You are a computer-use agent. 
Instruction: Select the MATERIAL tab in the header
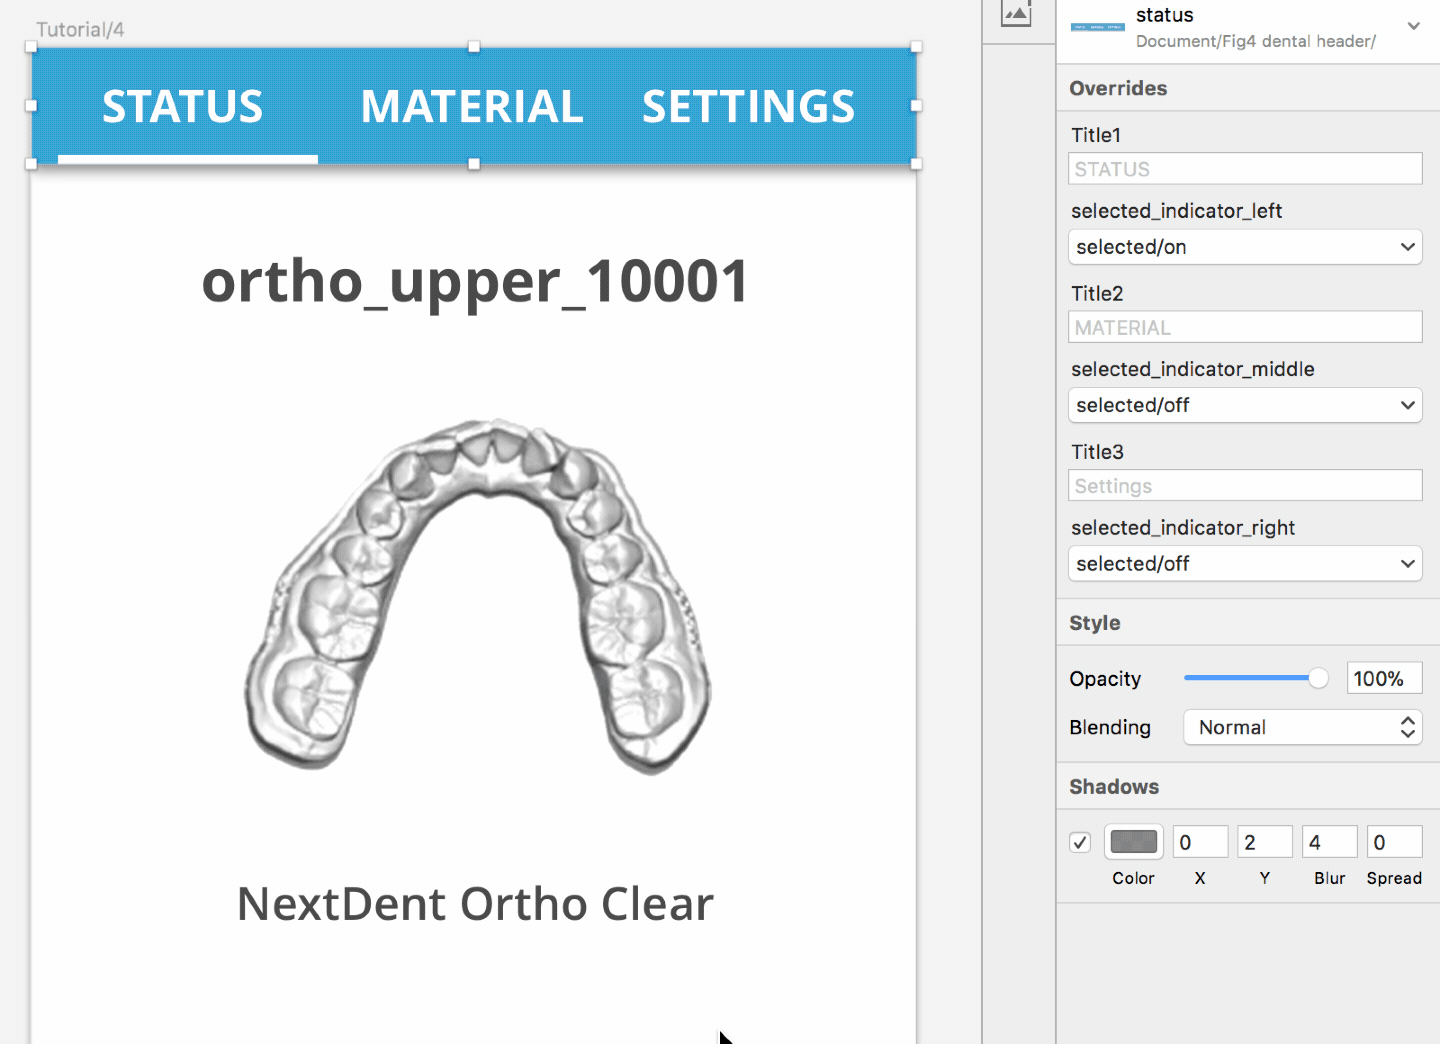tap(472, 106)
